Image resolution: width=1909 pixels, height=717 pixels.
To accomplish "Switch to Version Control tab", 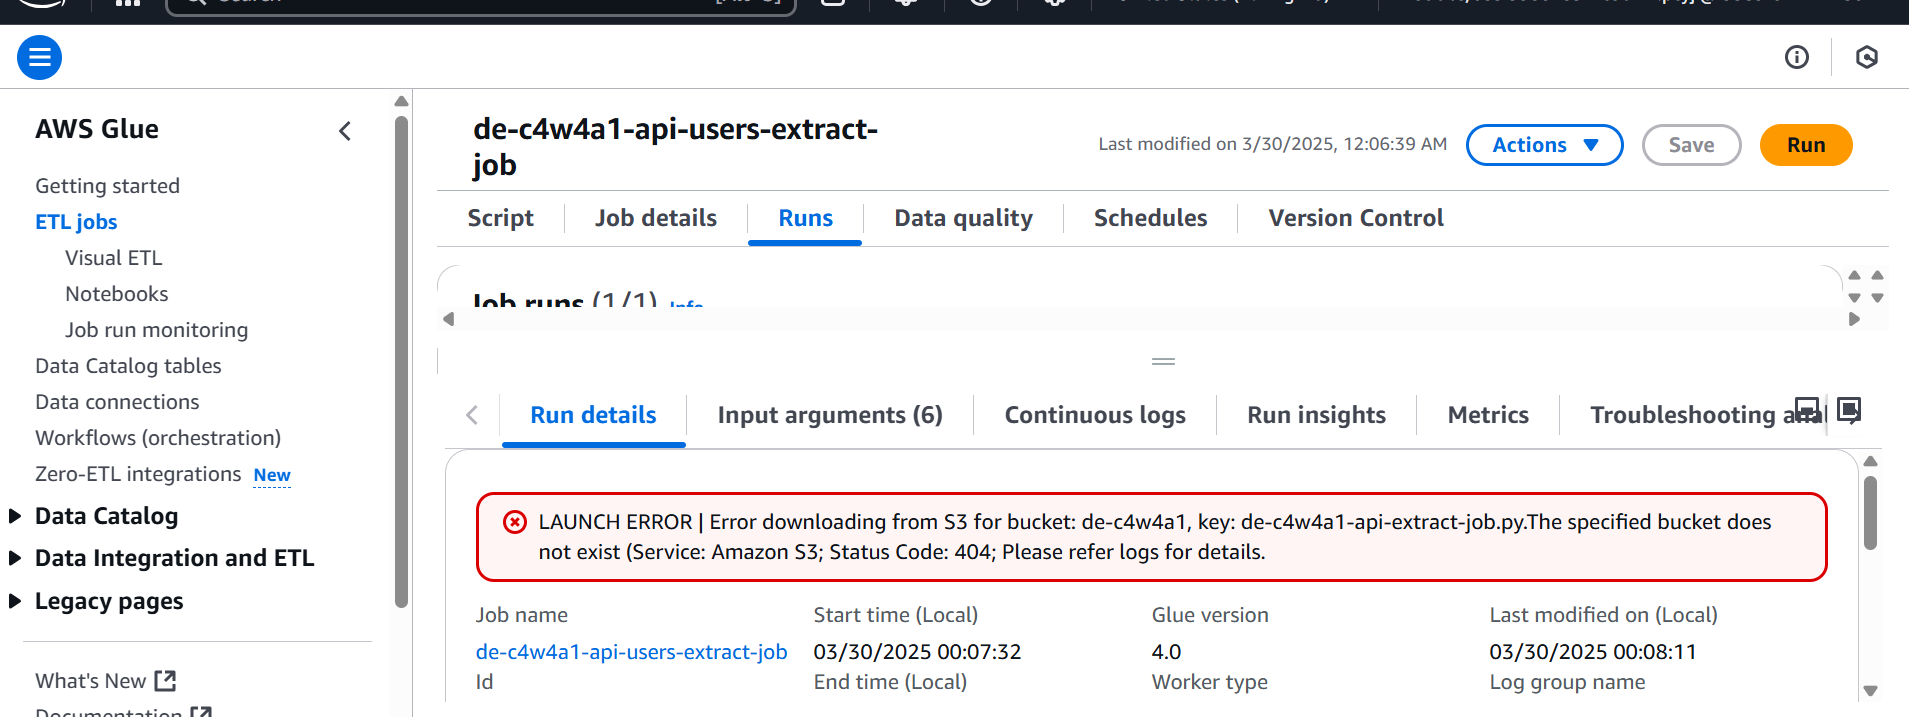I will [1356, 218].
